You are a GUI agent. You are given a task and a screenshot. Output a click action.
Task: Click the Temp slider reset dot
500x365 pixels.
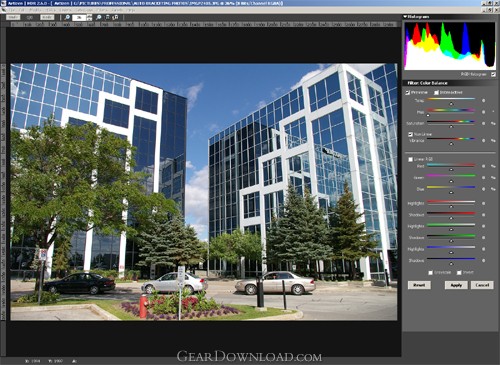483,100
